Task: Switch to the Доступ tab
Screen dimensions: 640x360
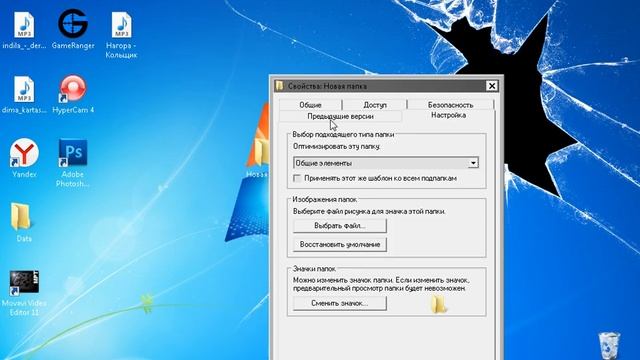Action: click(x=375, y=105)
